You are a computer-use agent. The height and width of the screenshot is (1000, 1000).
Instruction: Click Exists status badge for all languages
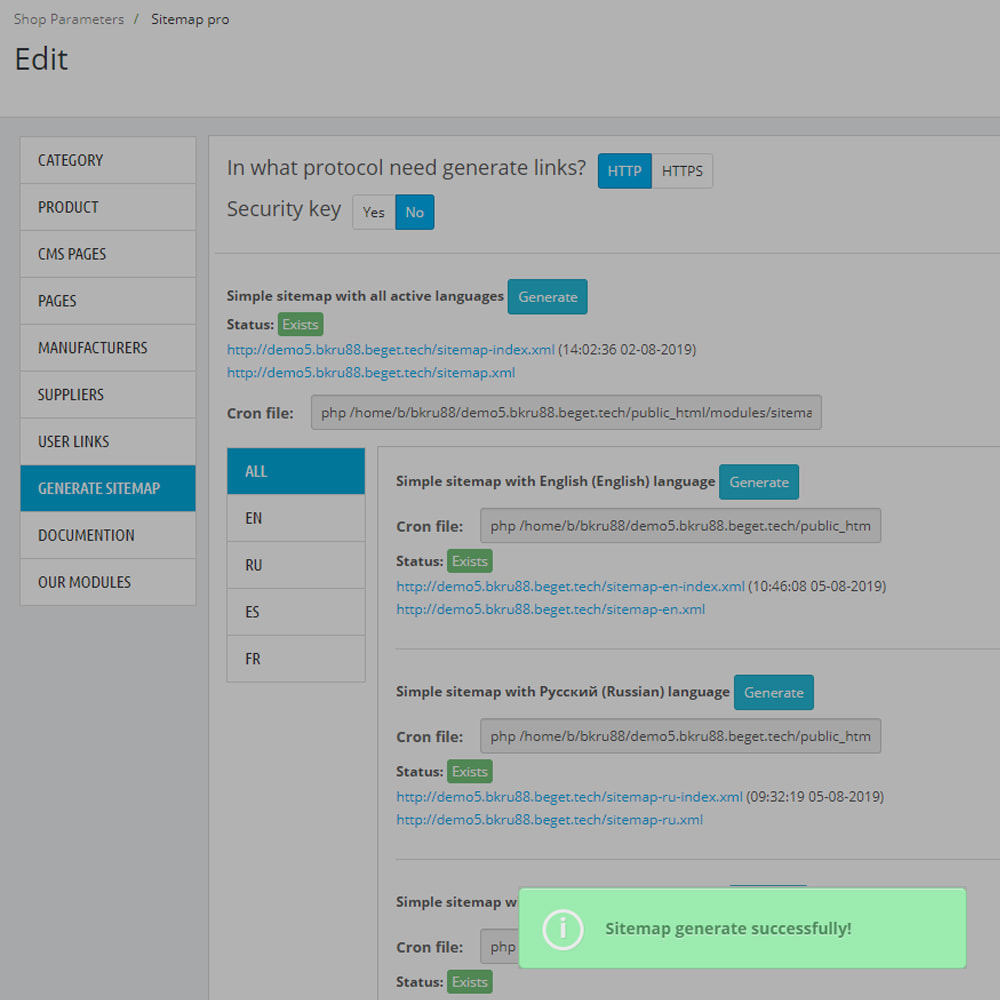[300, 325]
